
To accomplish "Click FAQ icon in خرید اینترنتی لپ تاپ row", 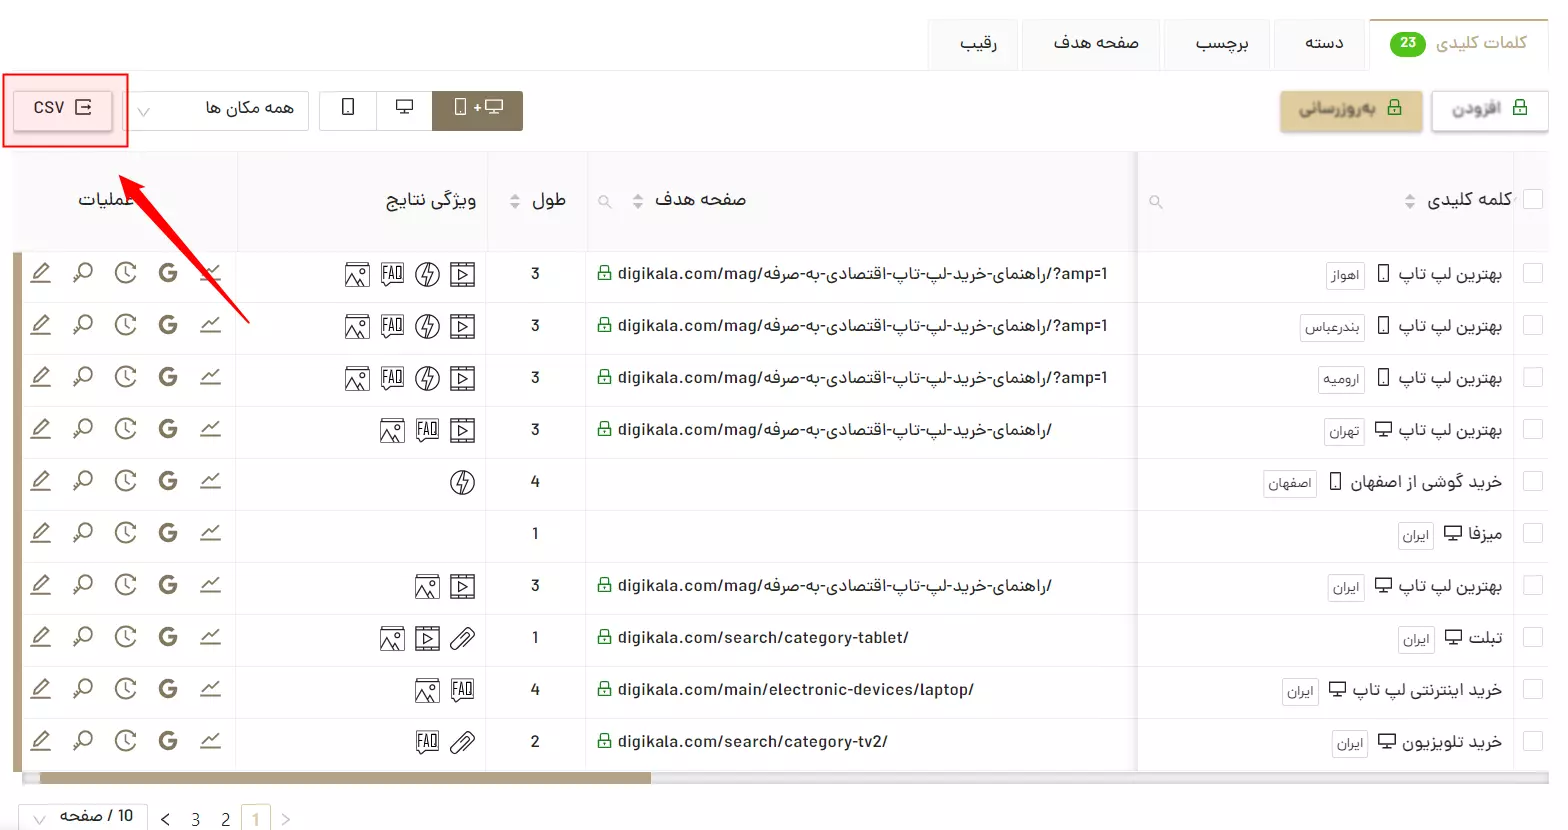I will [462, 690].
